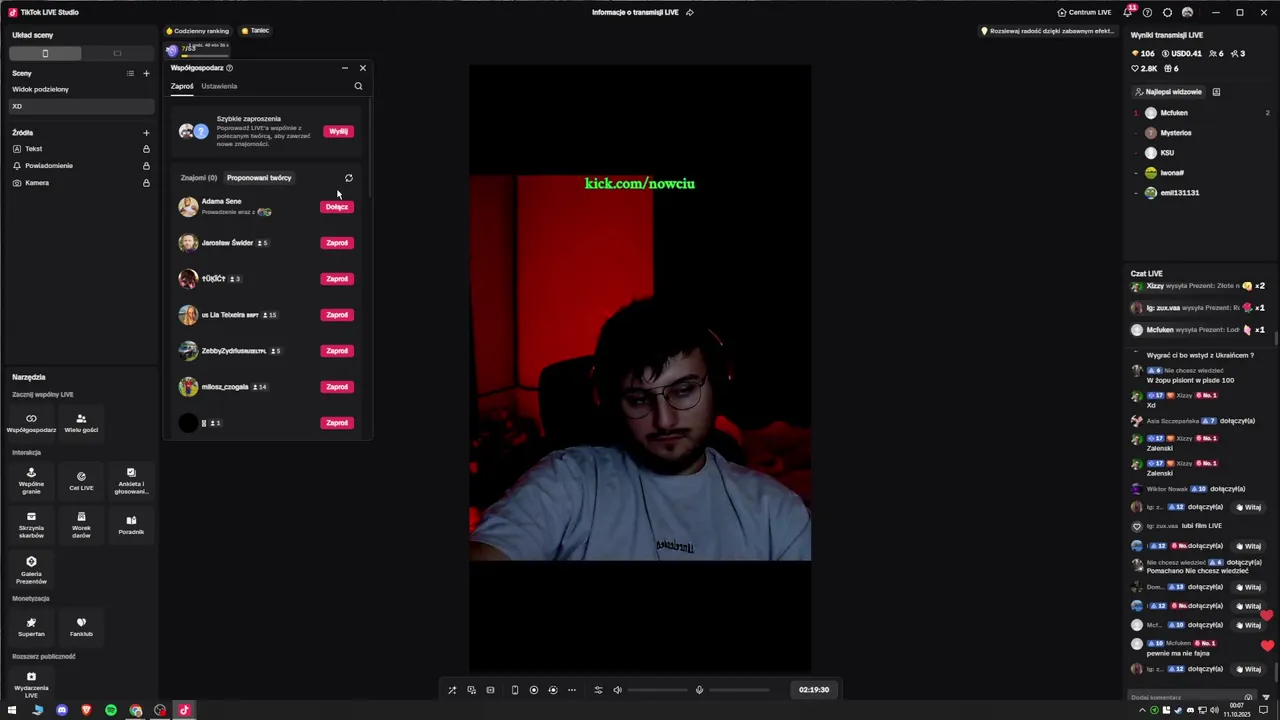Open Fanklub tool
This screenshot has height=720, width=1280.
pos(81,626)
